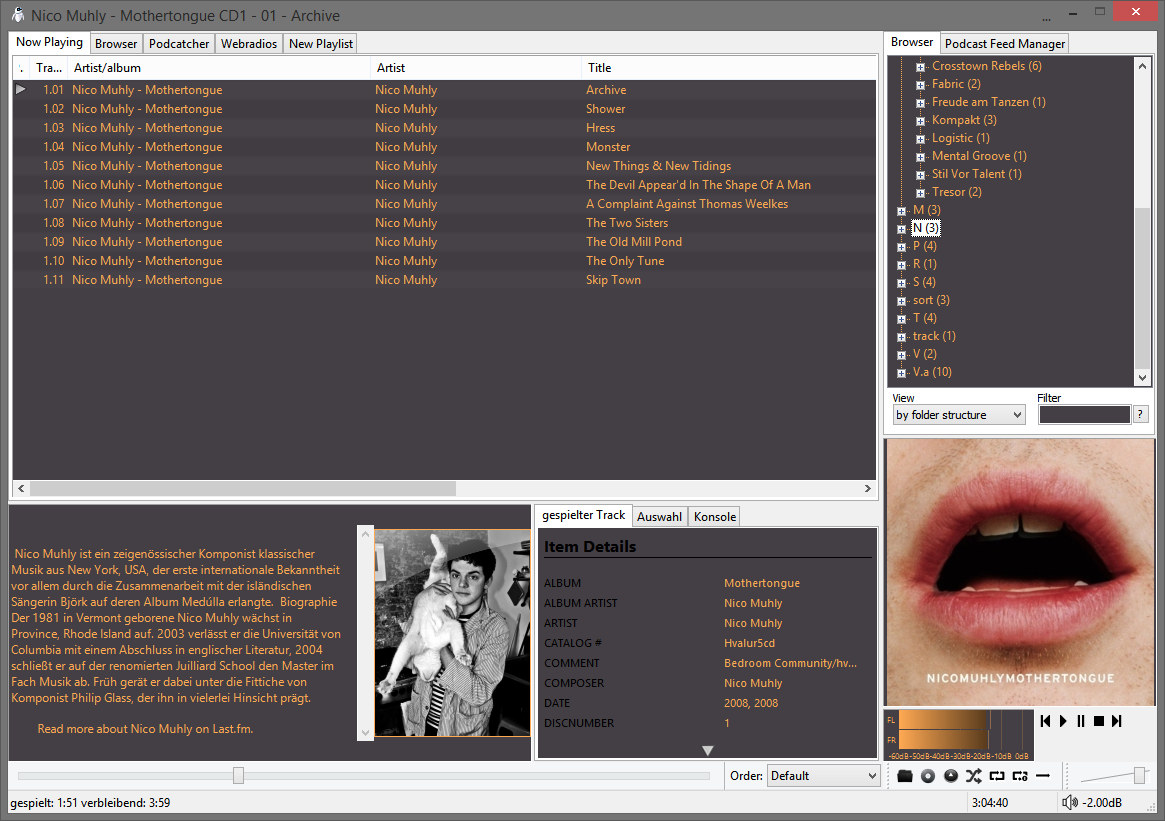Screen dimensions: 1165x821
Task: Click the open folder icon in toolbar
Action: coord(904,776)
